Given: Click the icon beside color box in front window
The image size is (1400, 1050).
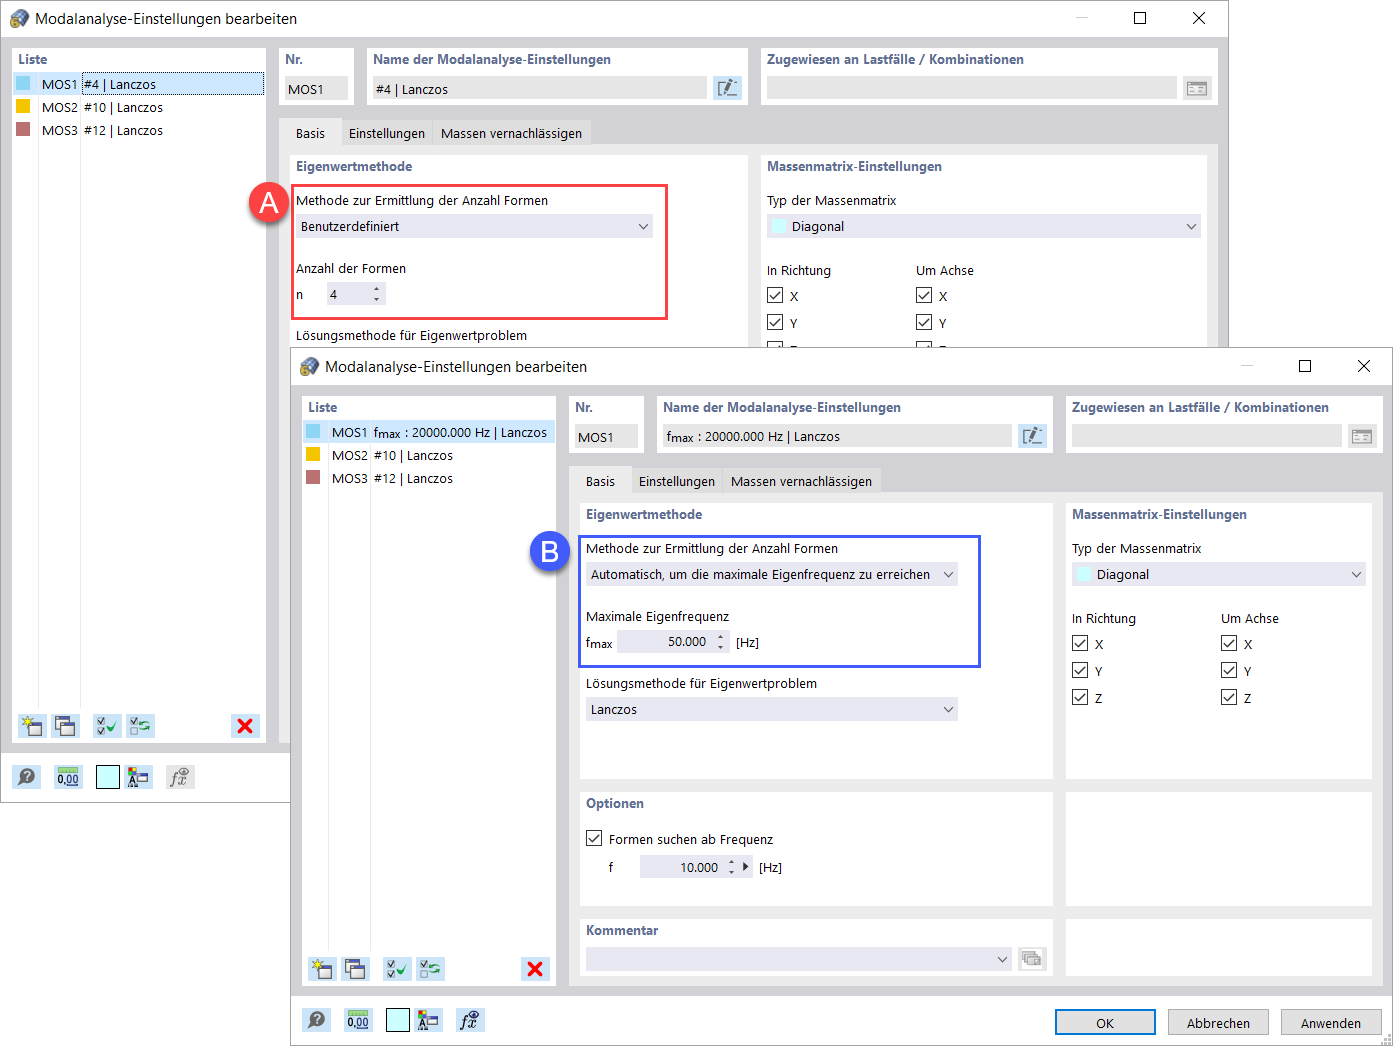Looking at the screenshot, I should pos(428,1020).
